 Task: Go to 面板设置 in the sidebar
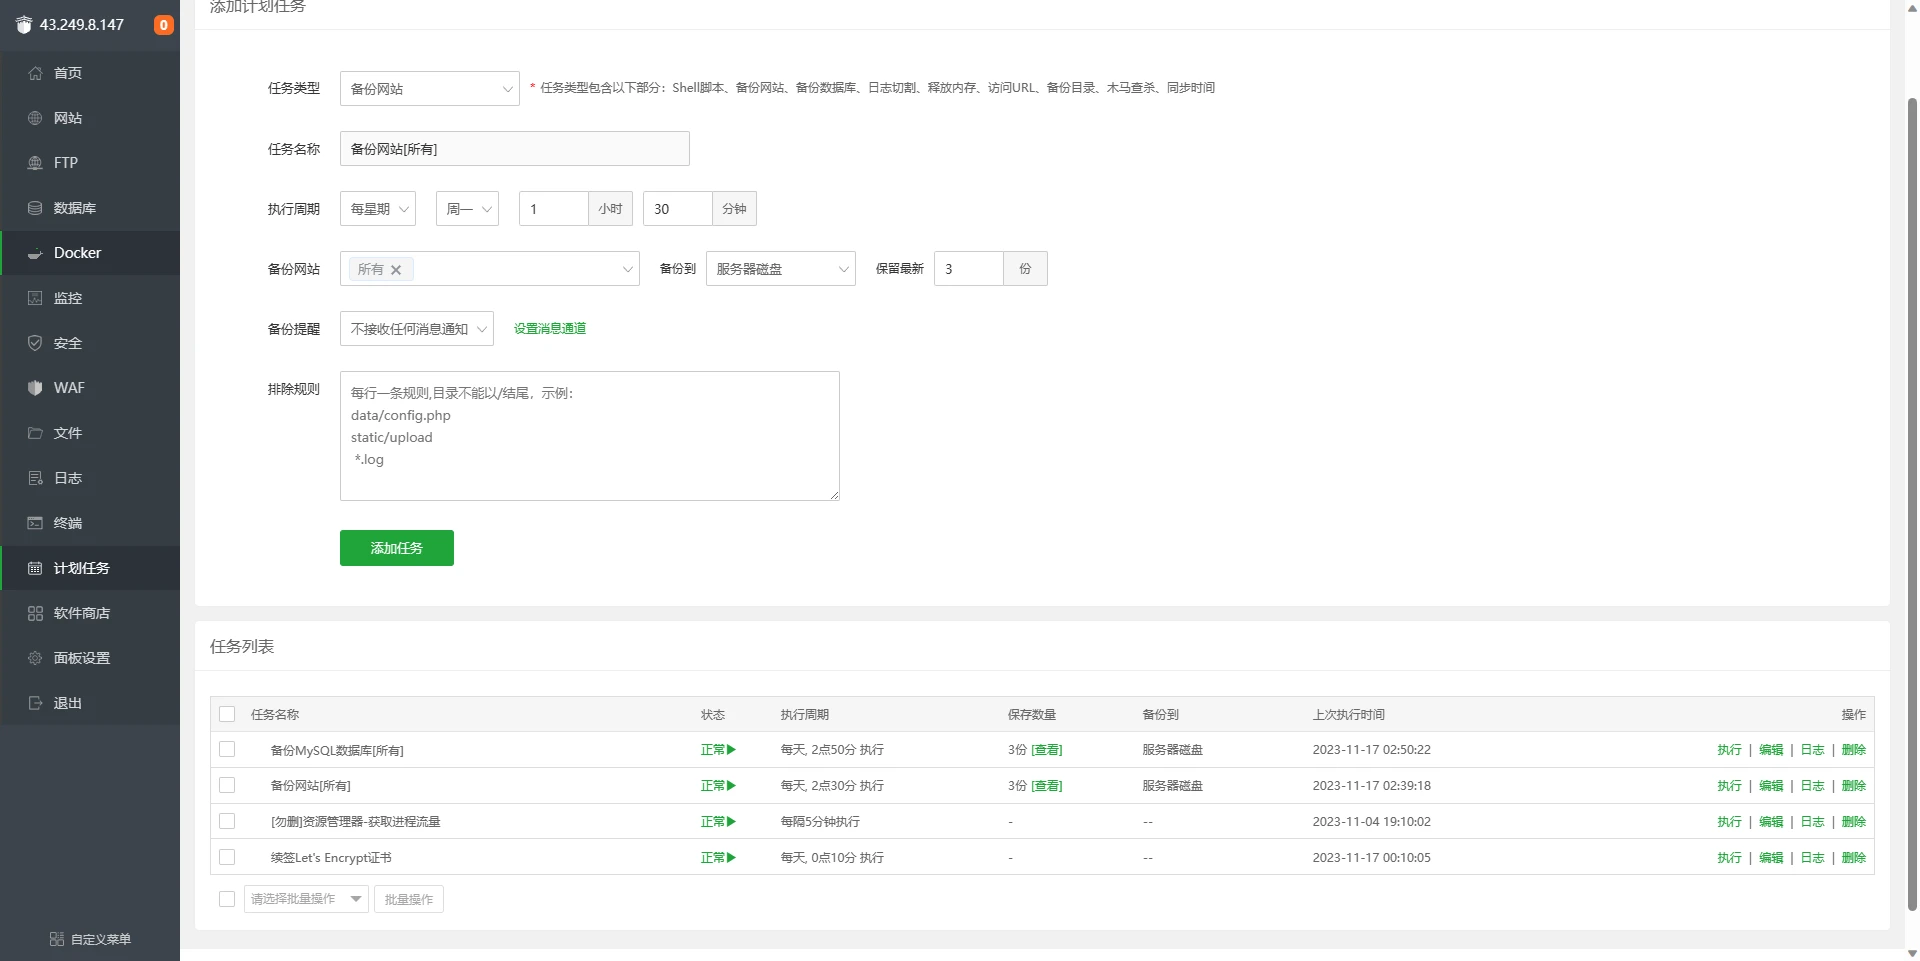pyautogui.click(x=82, y=658)
